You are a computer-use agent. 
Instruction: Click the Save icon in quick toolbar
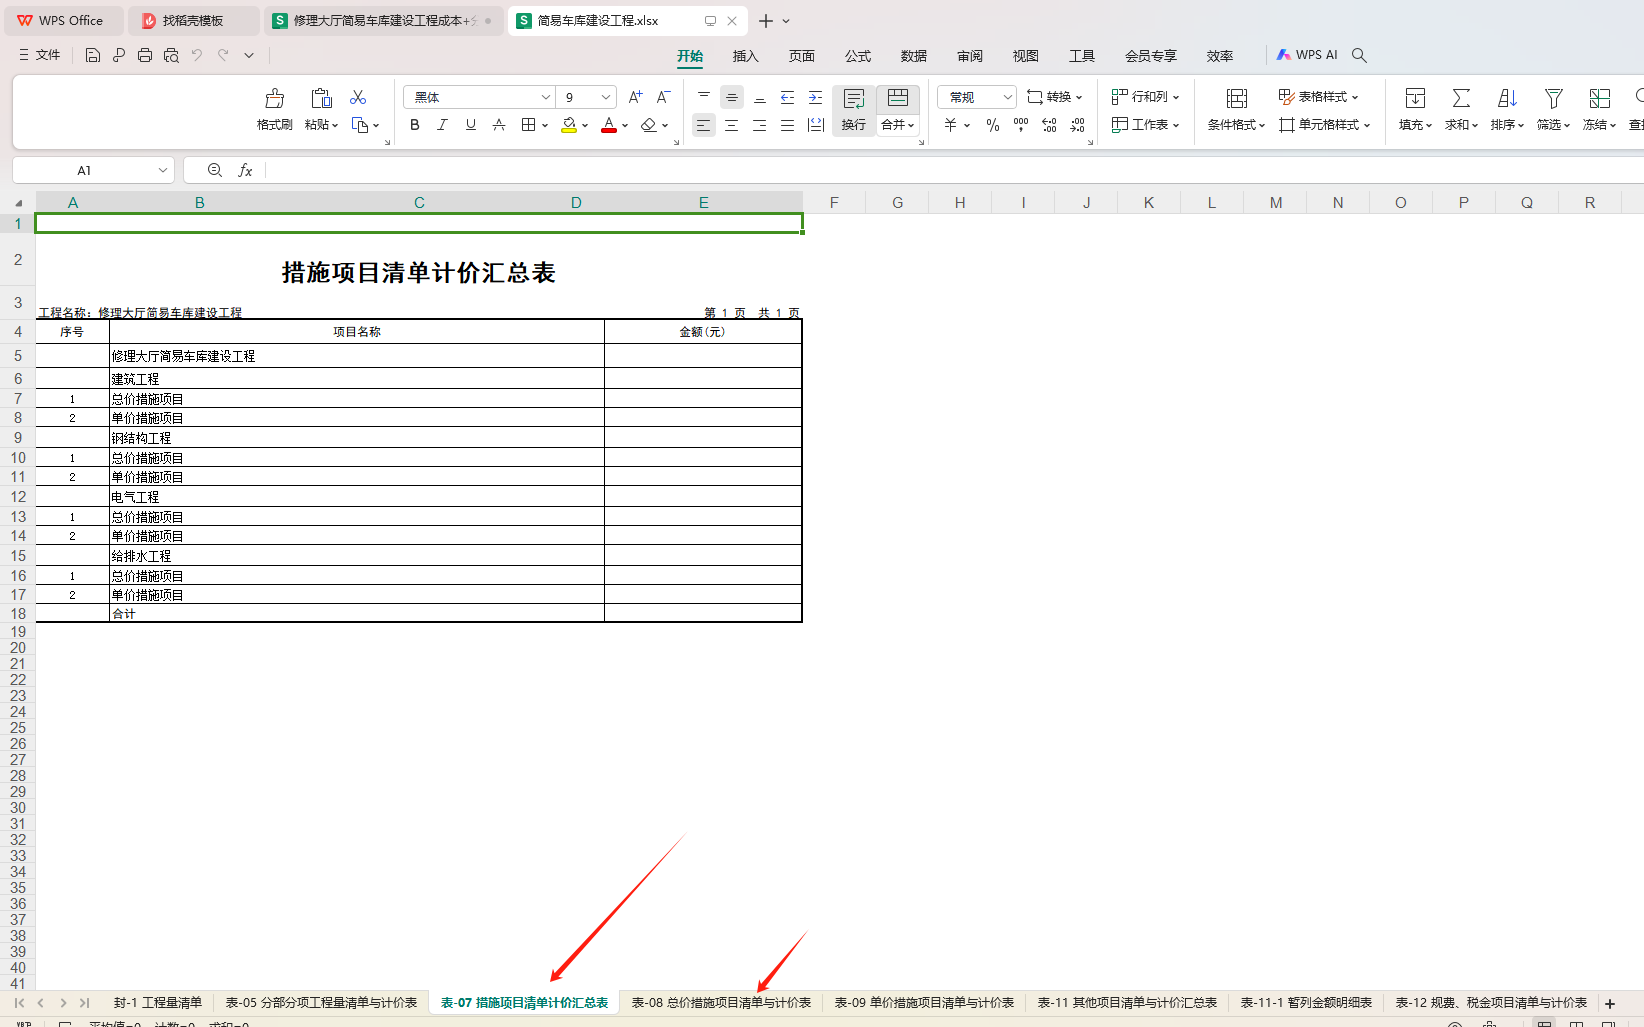(x=92, y=55)
